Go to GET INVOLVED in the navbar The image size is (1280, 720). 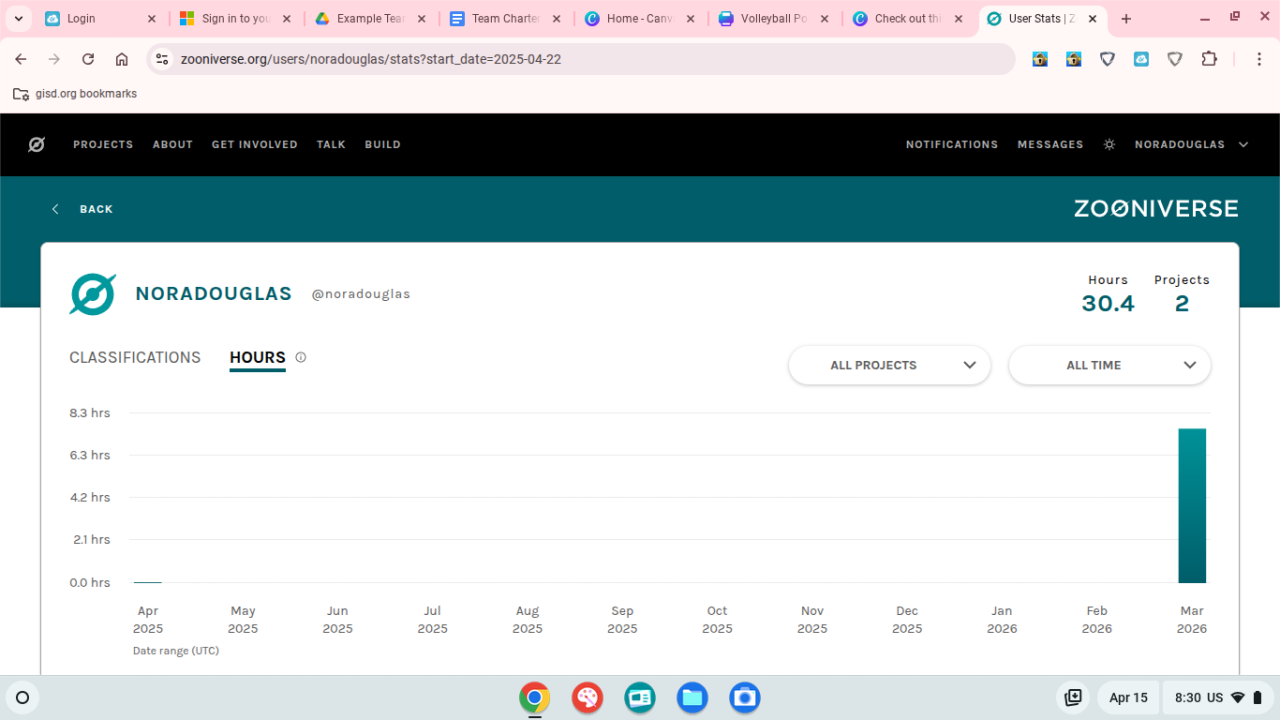255,144
